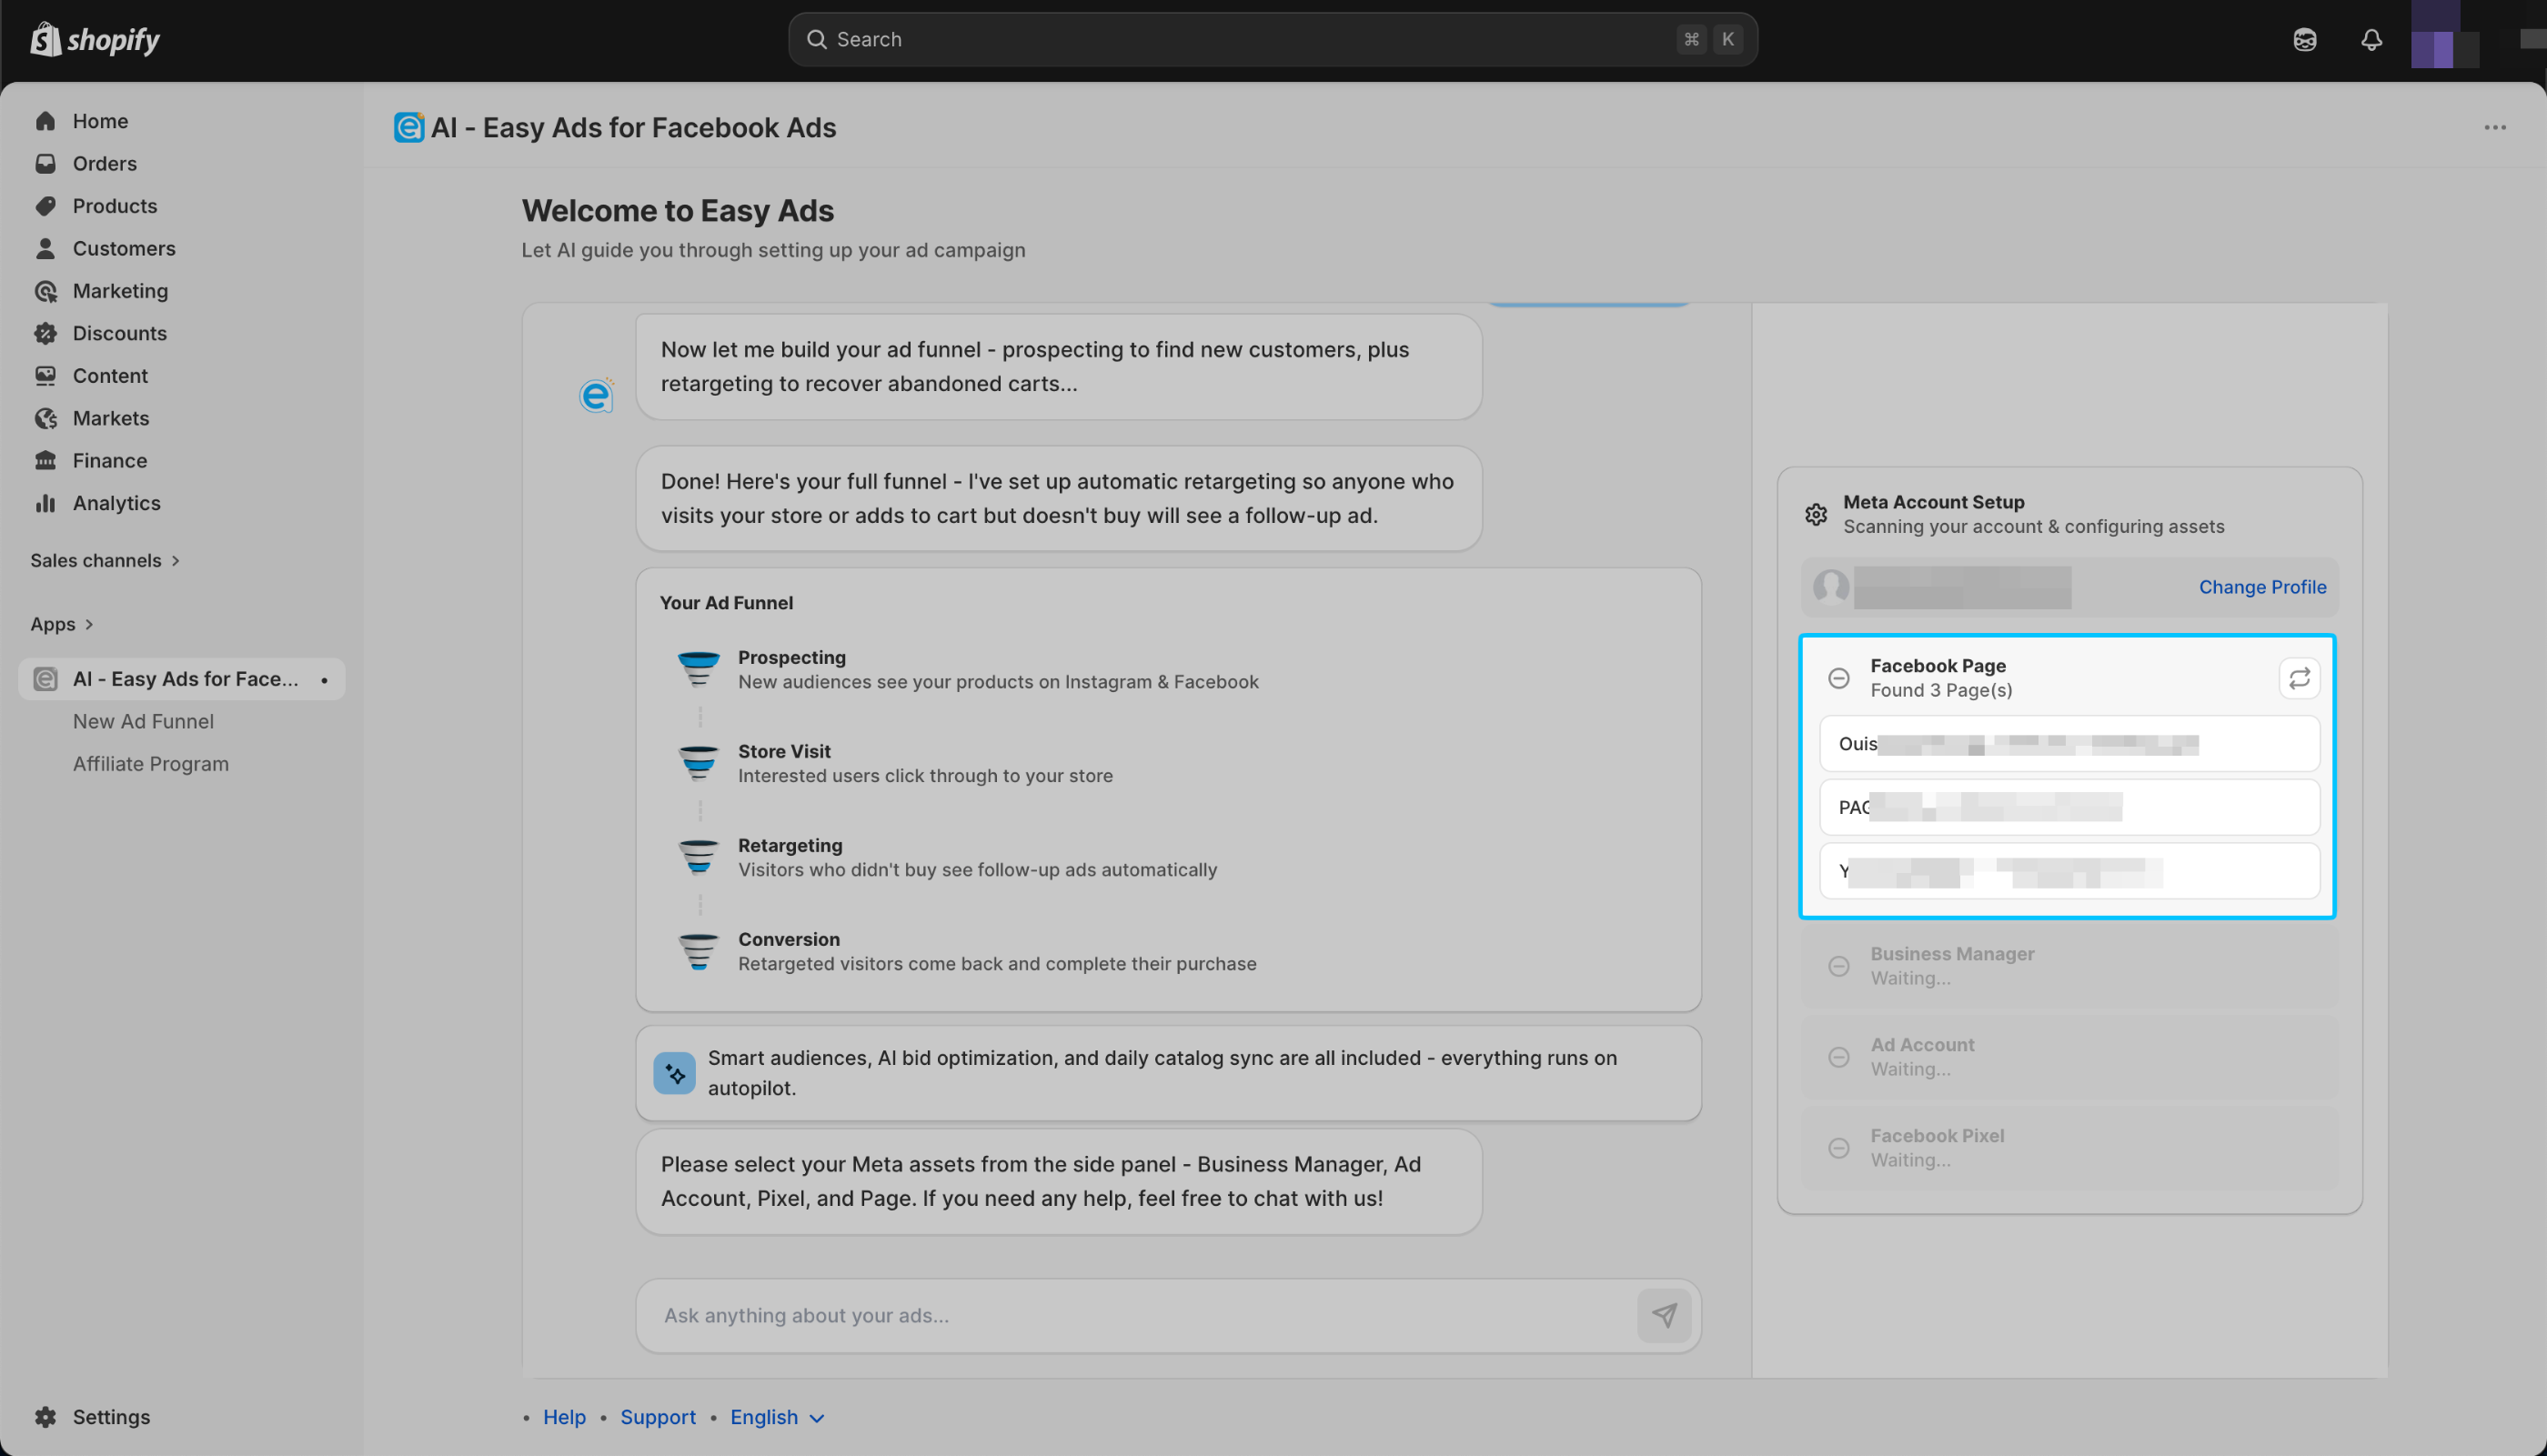Select the first Facebook page starting with Ouis
The width and height of the screenshot is (2547, 1456).
coord(2068,744)
